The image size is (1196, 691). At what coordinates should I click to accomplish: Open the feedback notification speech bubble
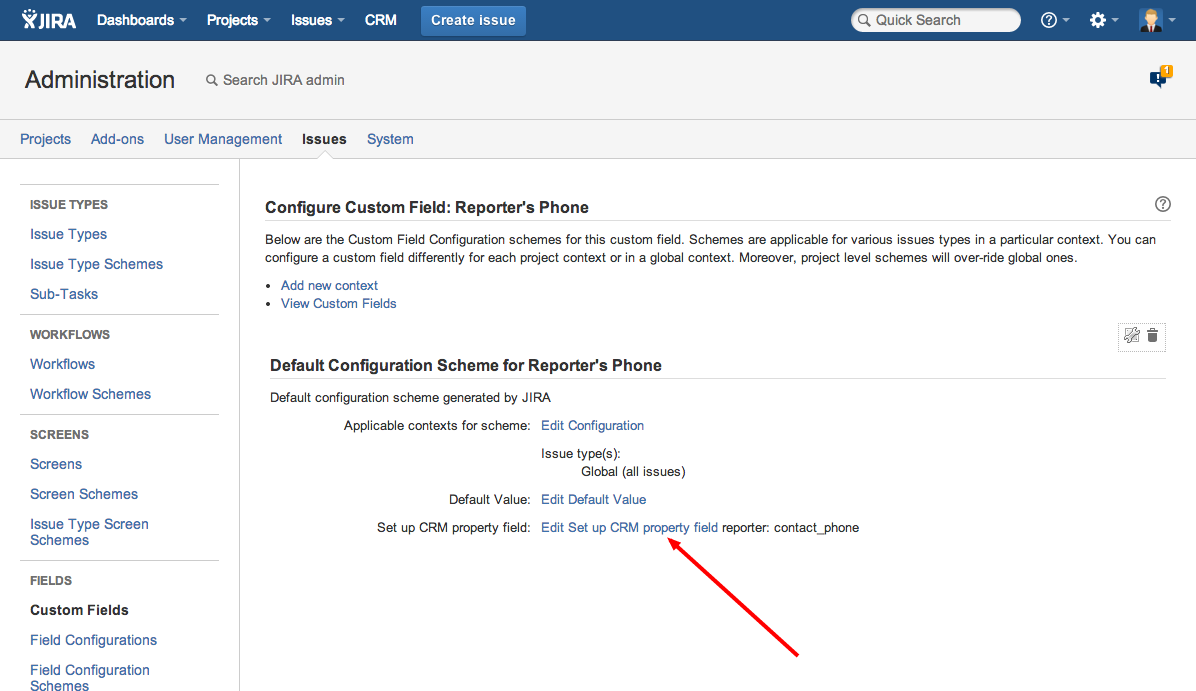click(1160, 78)
